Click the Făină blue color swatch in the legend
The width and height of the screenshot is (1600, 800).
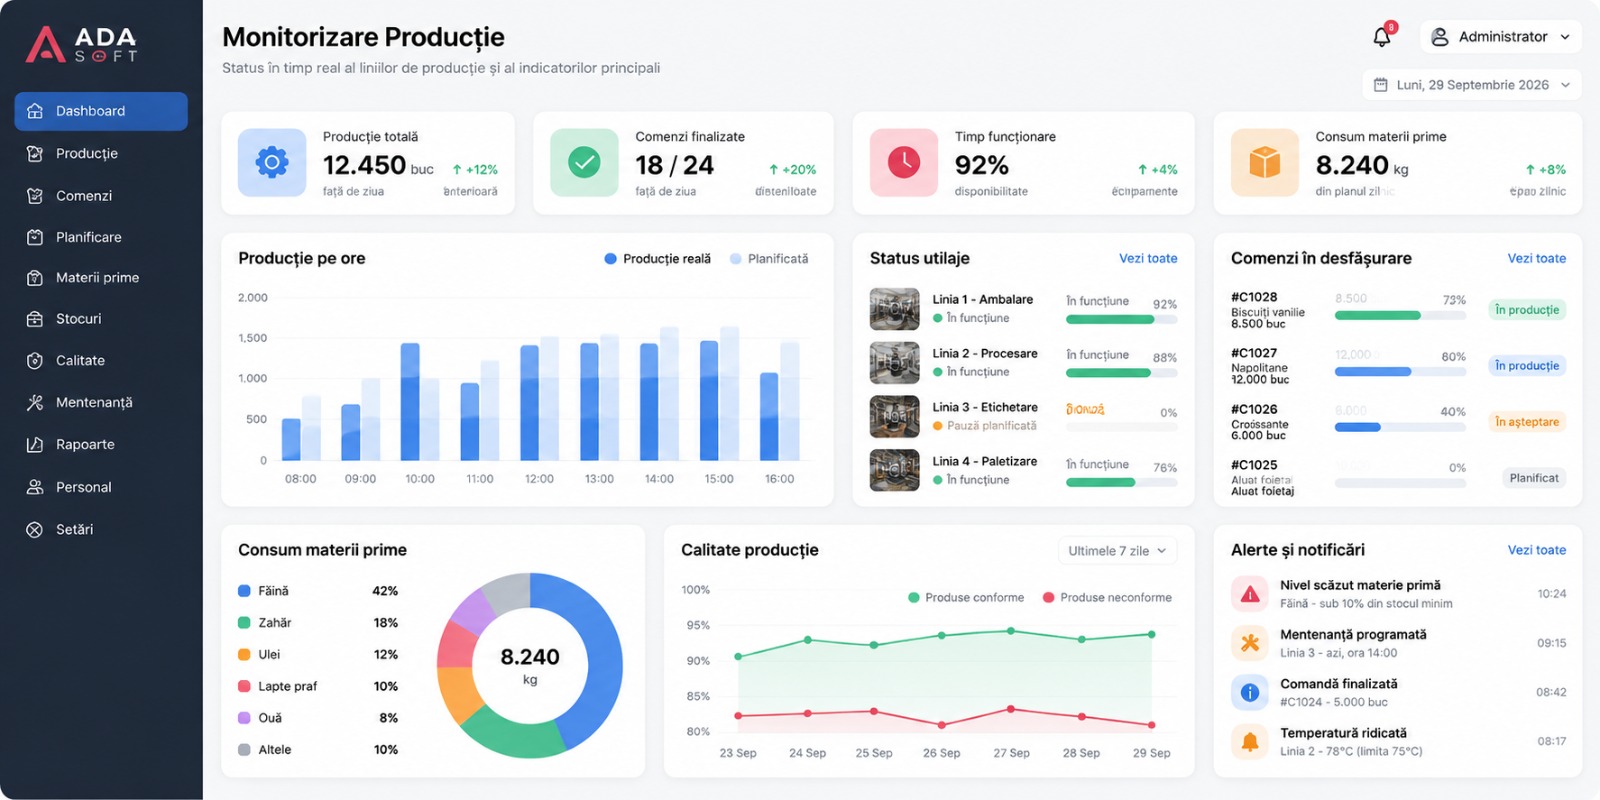click(244, 591)
